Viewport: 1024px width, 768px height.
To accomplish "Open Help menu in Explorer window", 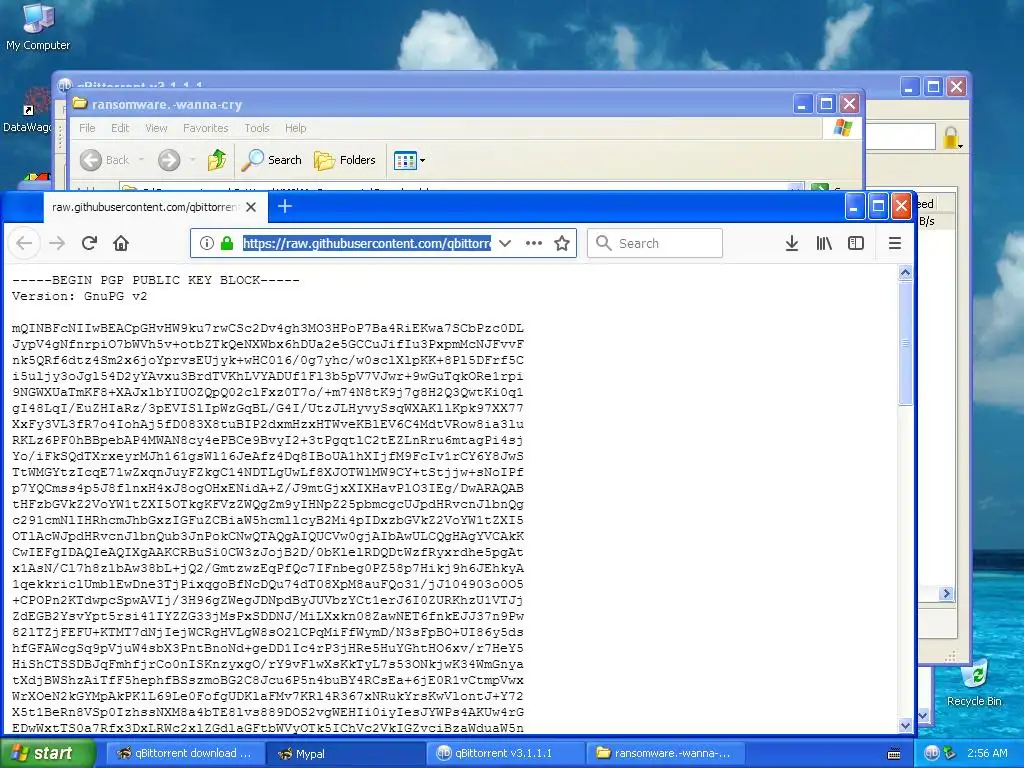I will [x=295, y=128].
